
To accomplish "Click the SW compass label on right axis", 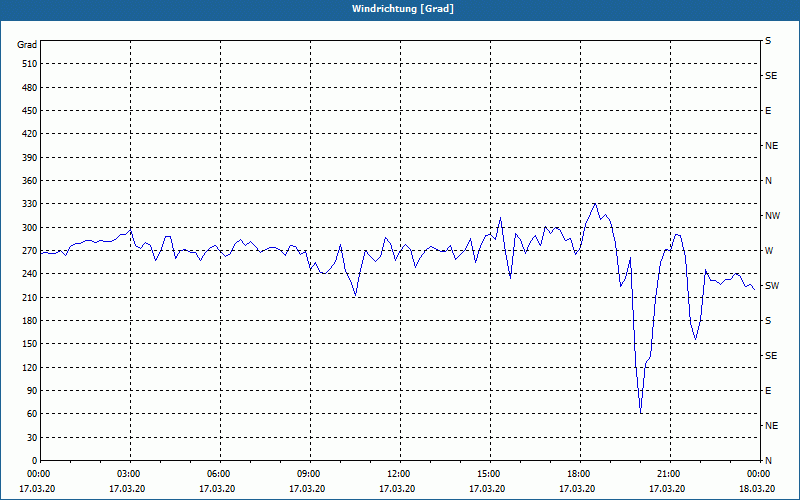I will tap(772, 286).
